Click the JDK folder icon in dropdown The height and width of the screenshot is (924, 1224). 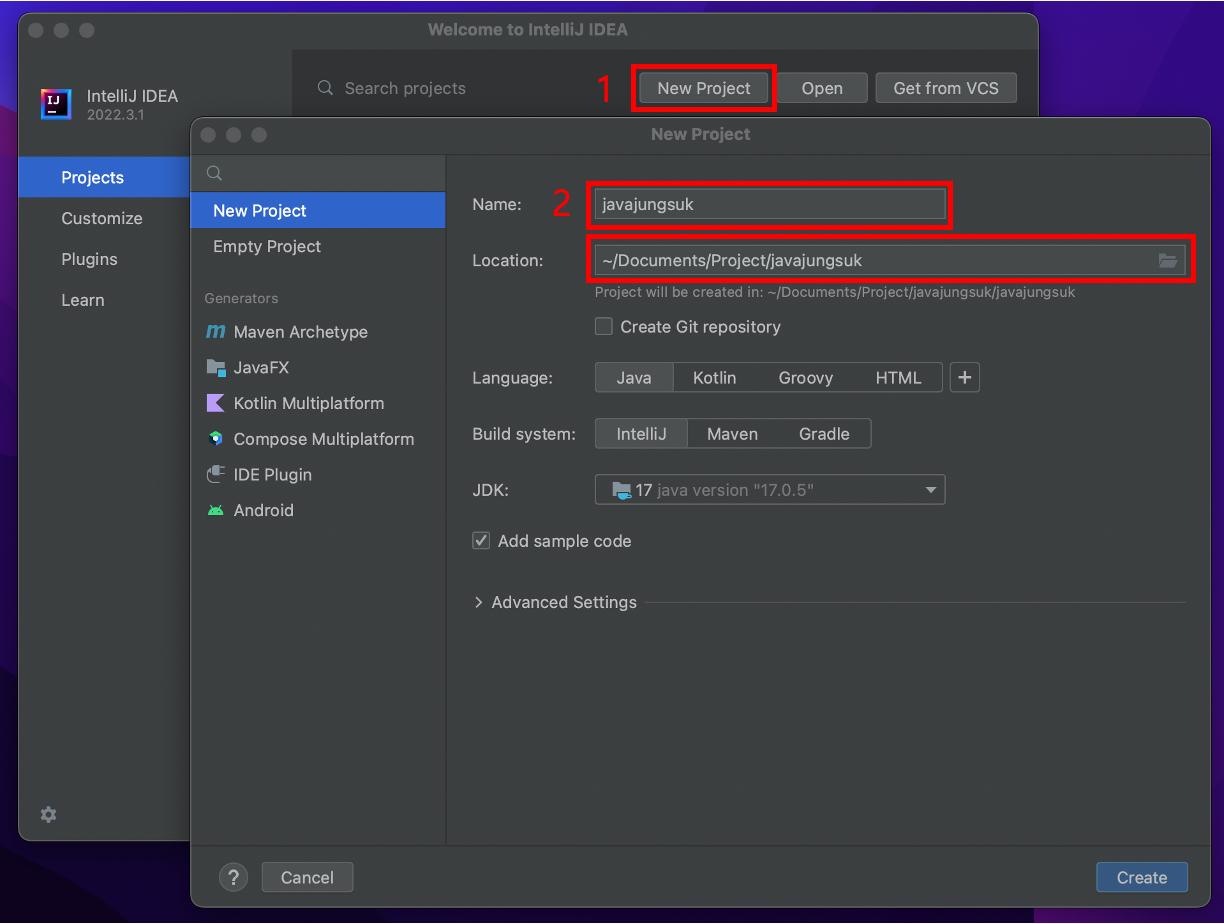tap(622, 490)
